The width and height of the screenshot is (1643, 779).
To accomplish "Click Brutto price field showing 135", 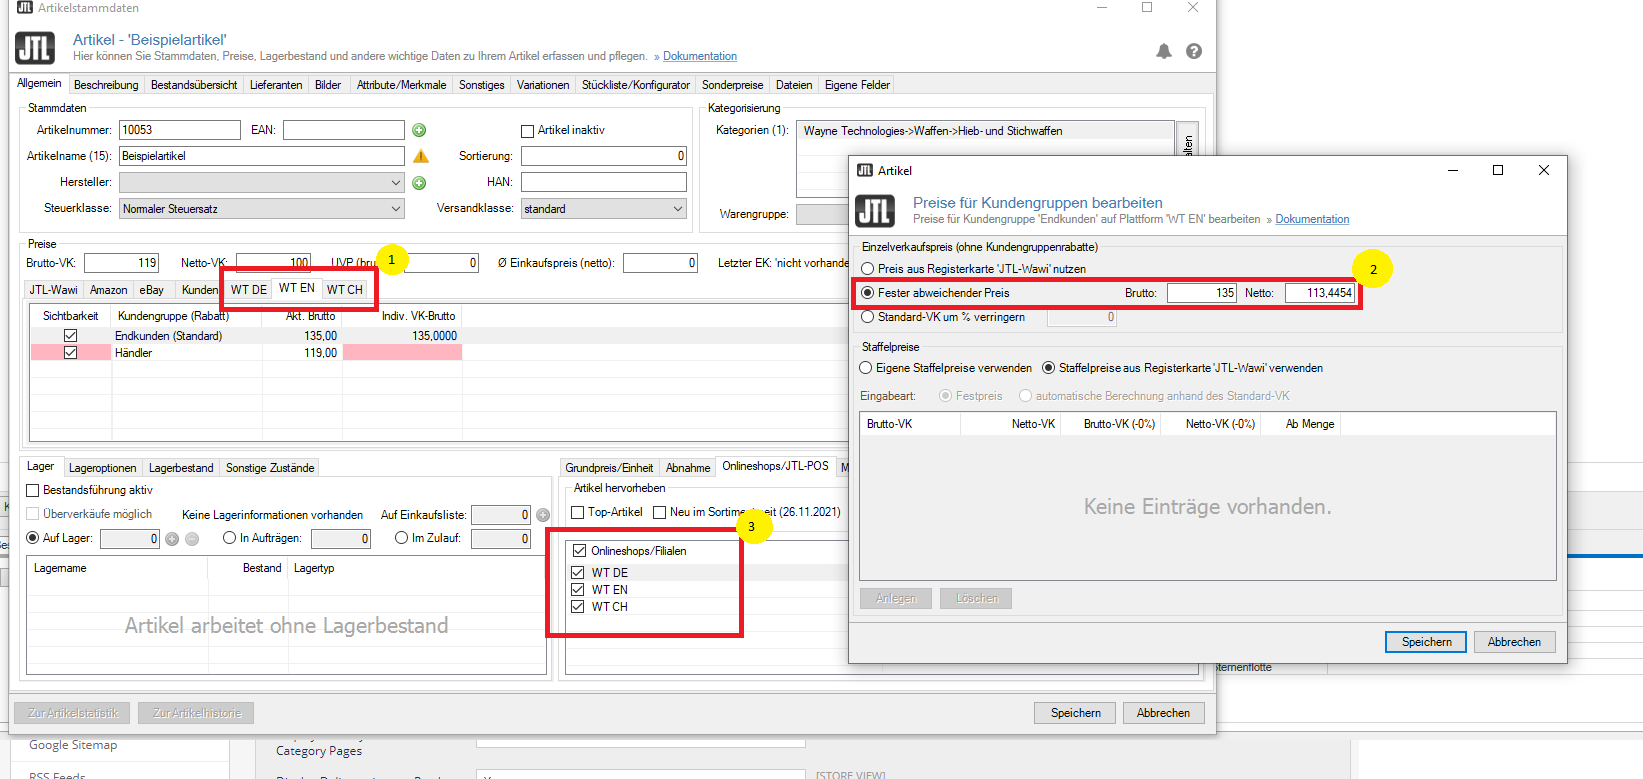I will (1202, 293).
